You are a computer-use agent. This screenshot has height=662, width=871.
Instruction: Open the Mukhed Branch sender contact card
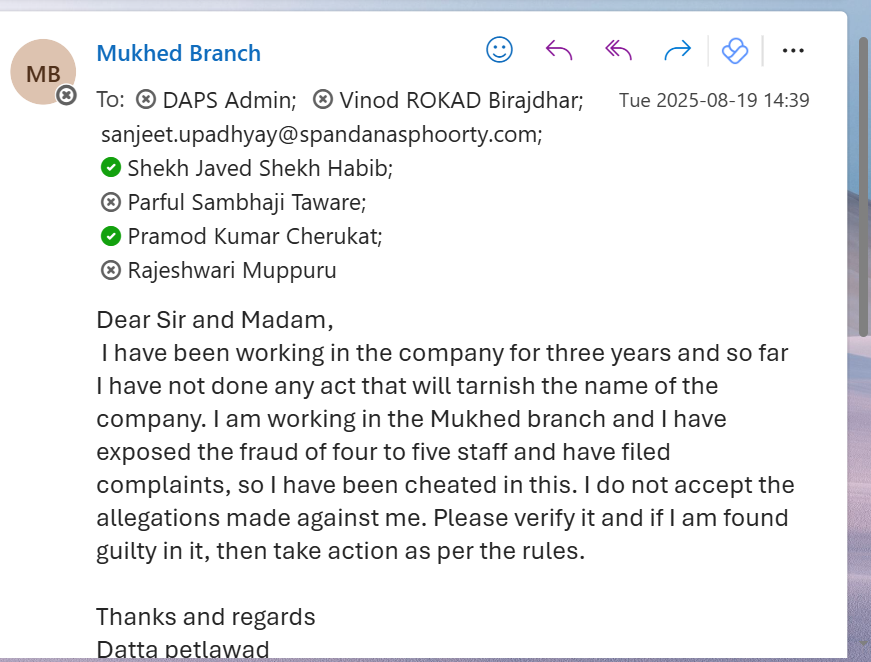point(178,53)
